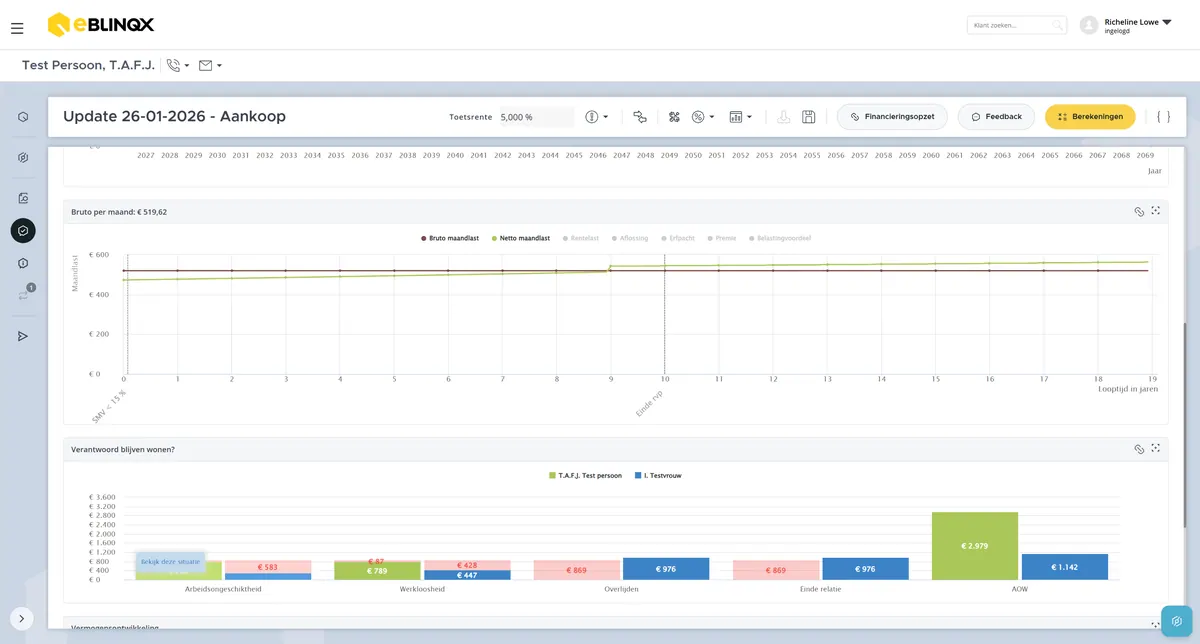
Task: Open the hamburger menu
Action: pos(17,29)
